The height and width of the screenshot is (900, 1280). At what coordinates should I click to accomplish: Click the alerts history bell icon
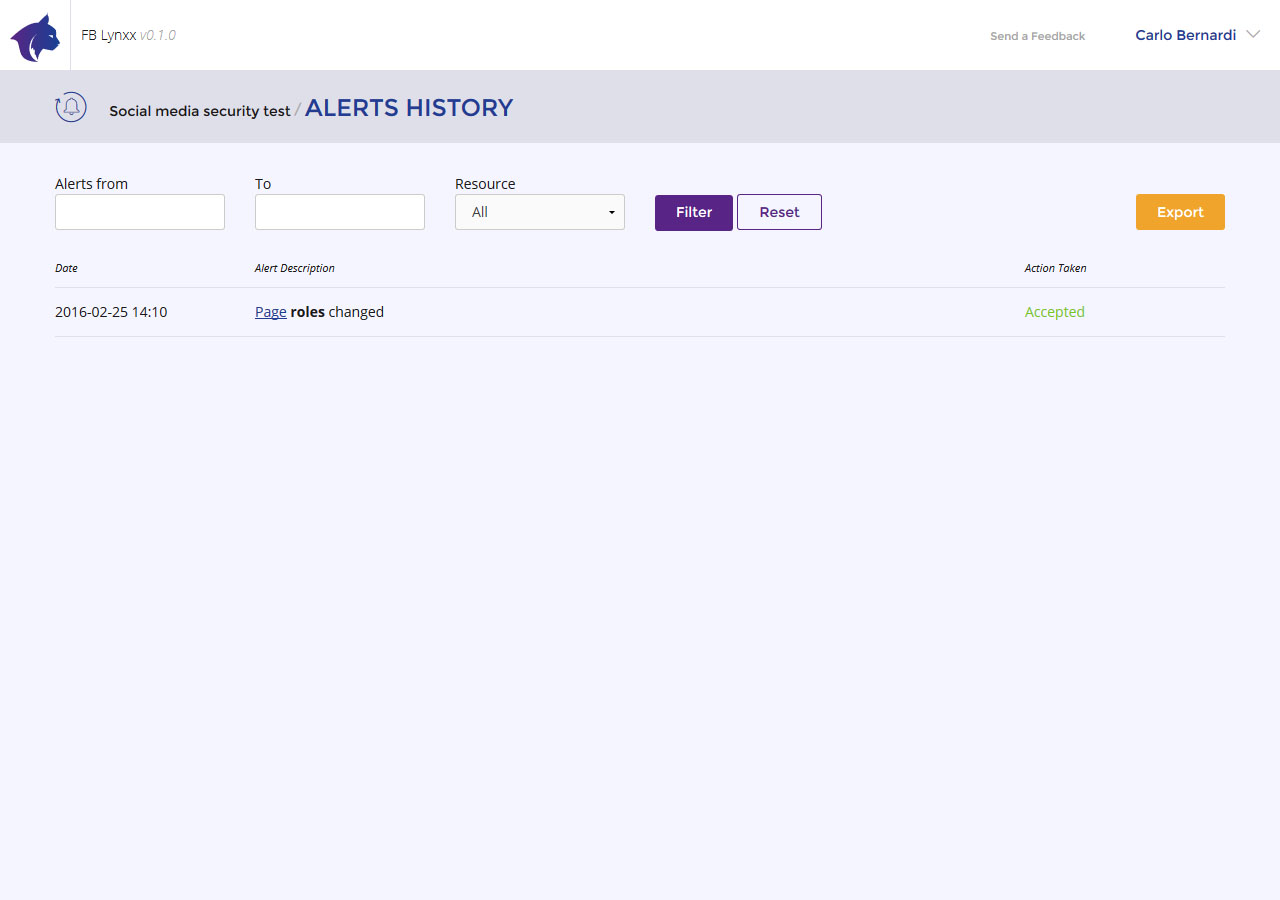(x=71, y=107)
